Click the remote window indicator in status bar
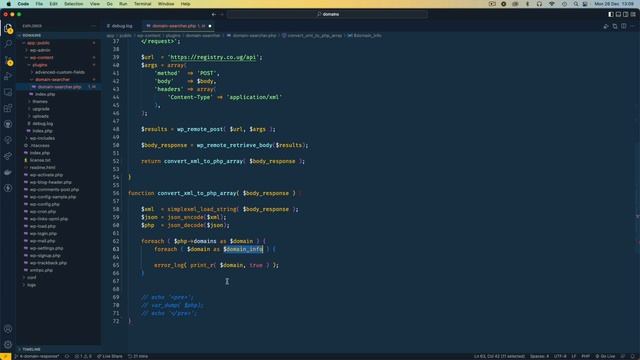The image size is (640, 360). pyautogui.click(x=5, y=356)
